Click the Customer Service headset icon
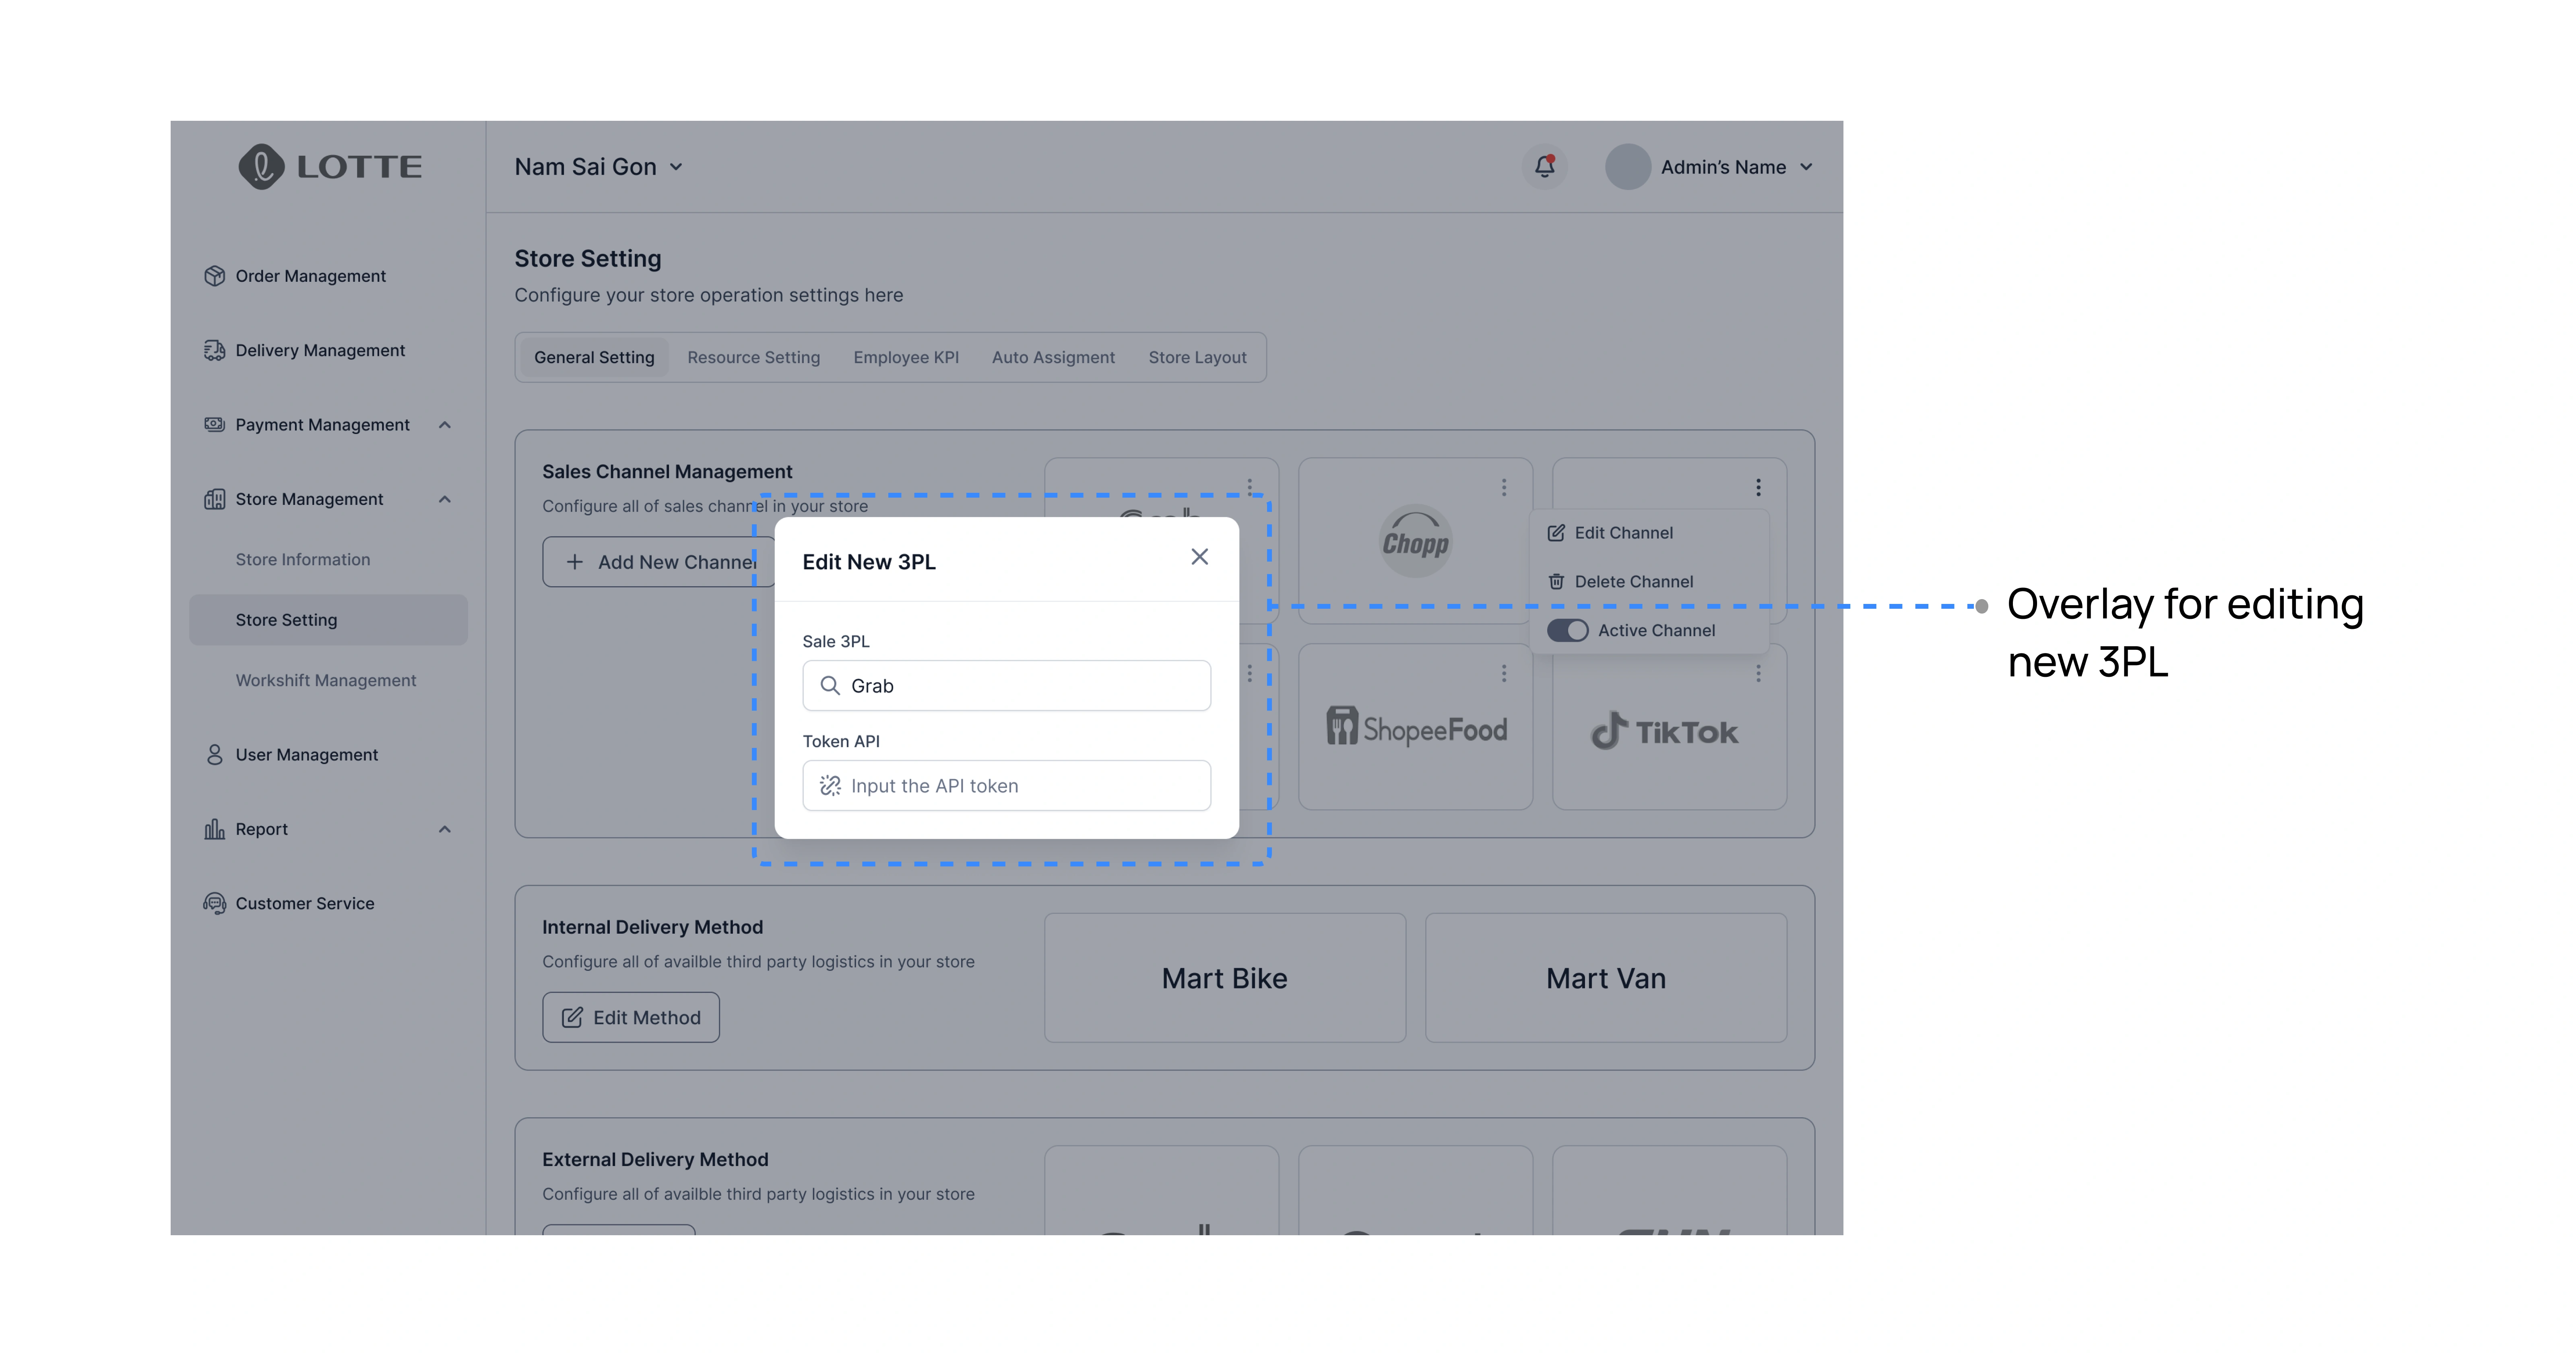This screenshot has height=1356, width=2576. pyautogui.click(x=214, y=903)
